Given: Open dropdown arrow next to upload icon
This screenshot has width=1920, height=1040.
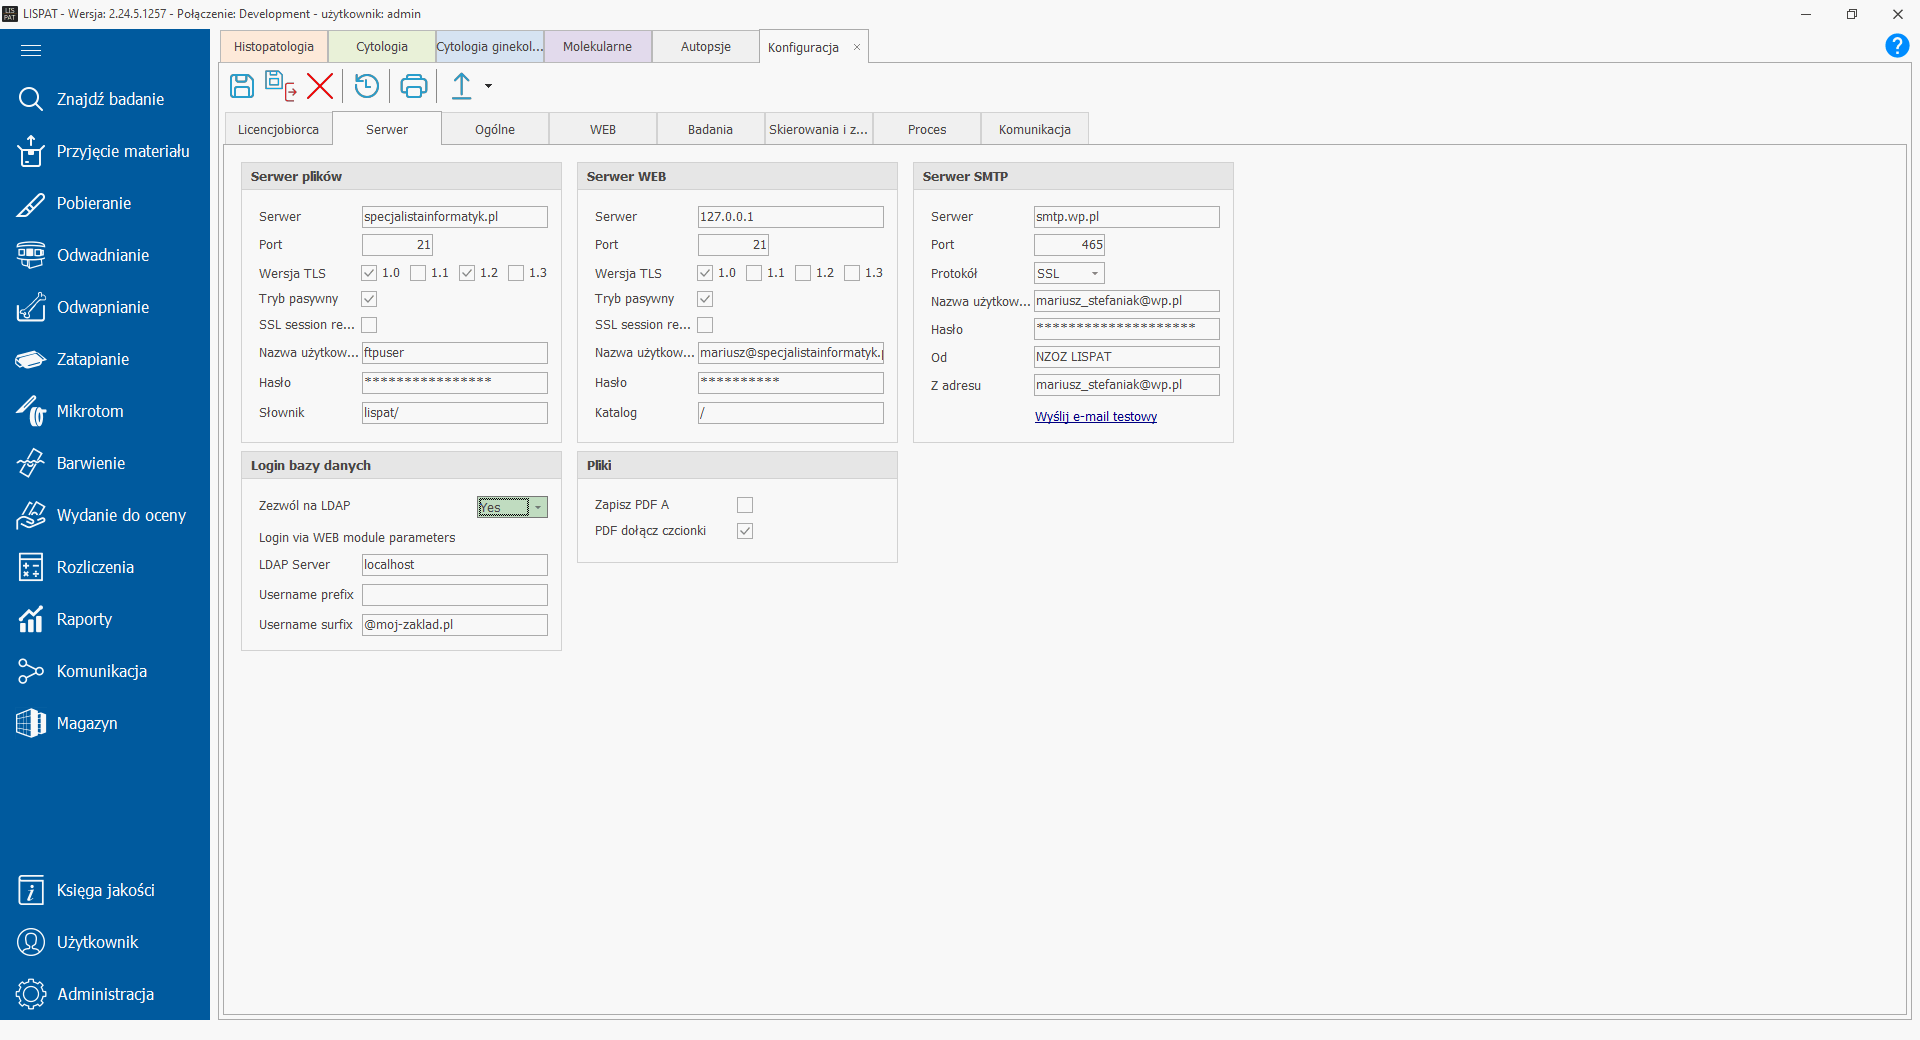Looking at the screenshot, I should (x=488, y=86).
